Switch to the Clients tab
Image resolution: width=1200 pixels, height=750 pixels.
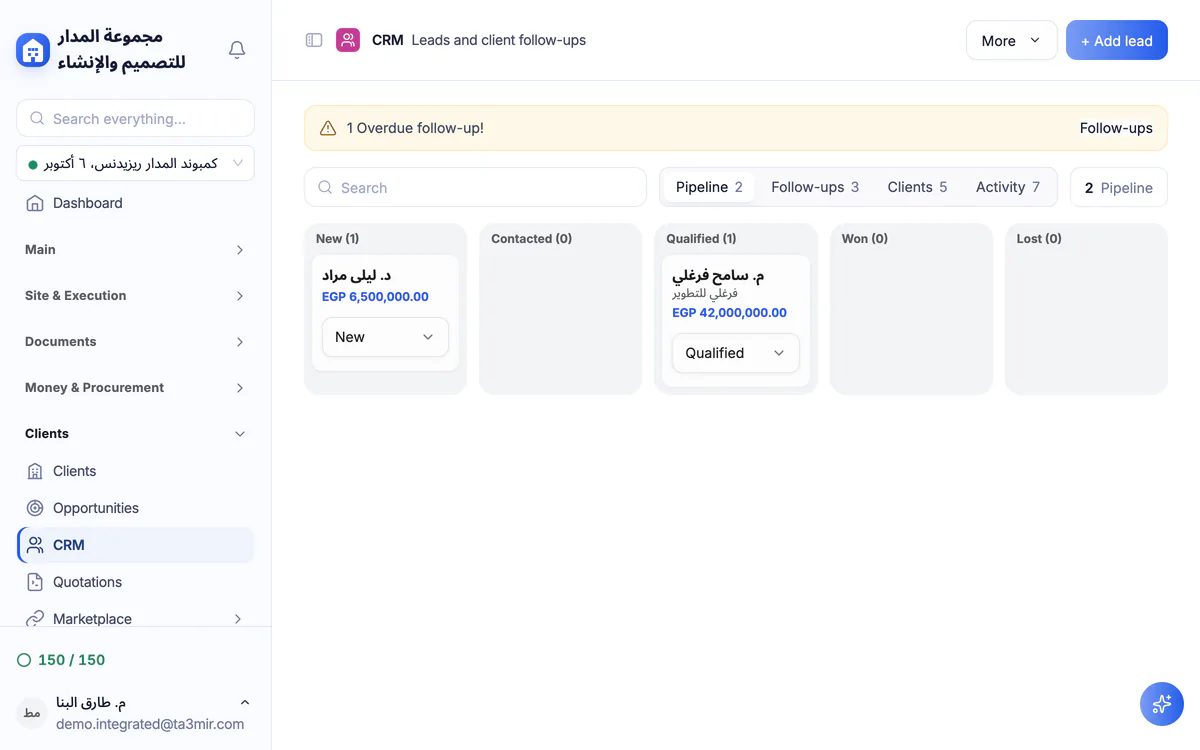pos(917,187)
